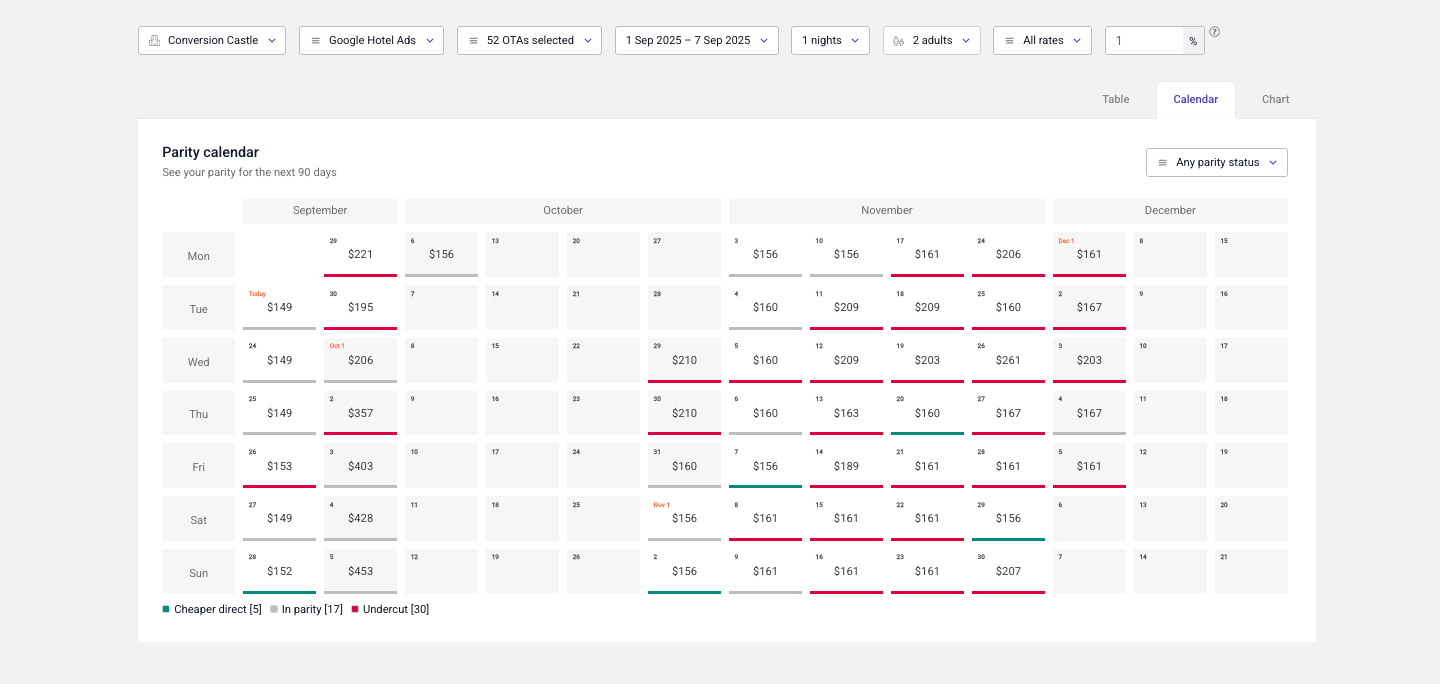Click the guests icon beside 2 adults

899,41
